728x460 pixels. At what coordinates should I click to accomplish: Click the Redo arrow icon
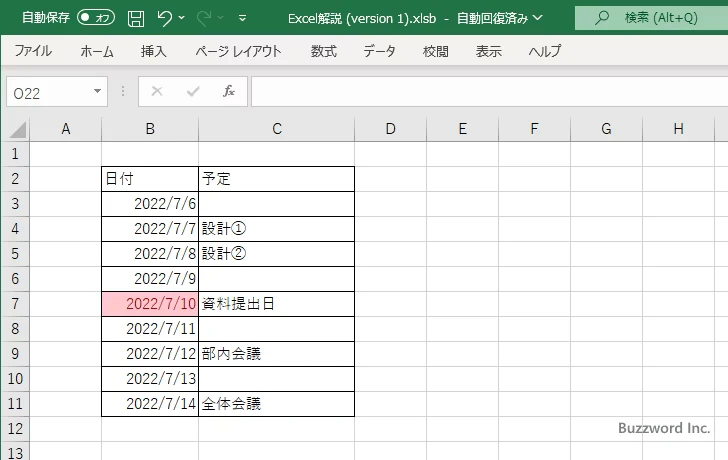[x=204, y=18]
